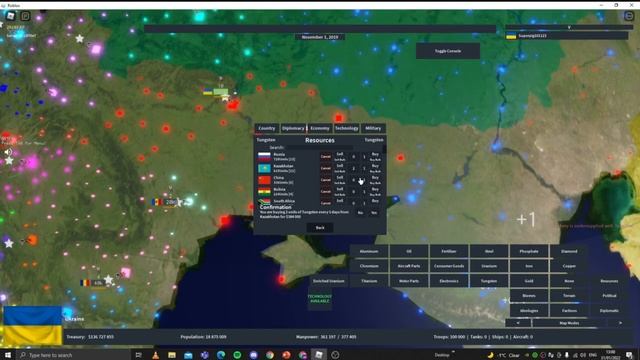This screenshot has height=360, width=640.
Task: Click the previous map mode arrow
Action: [518, 323]
